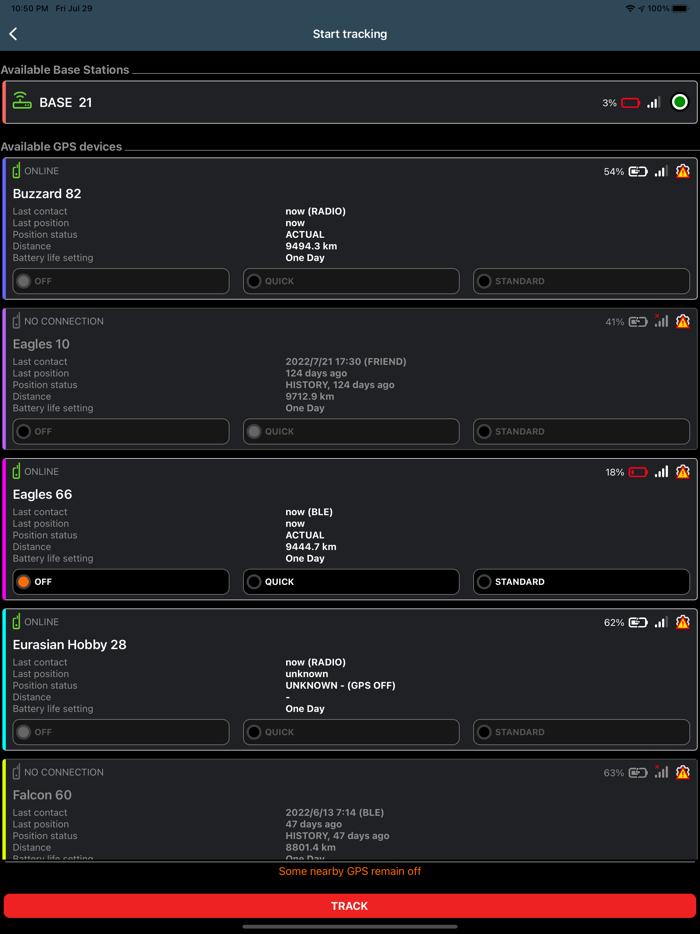
Task: Select QUICK mode for Eagles 66
Action: click(x=351, y=582)
